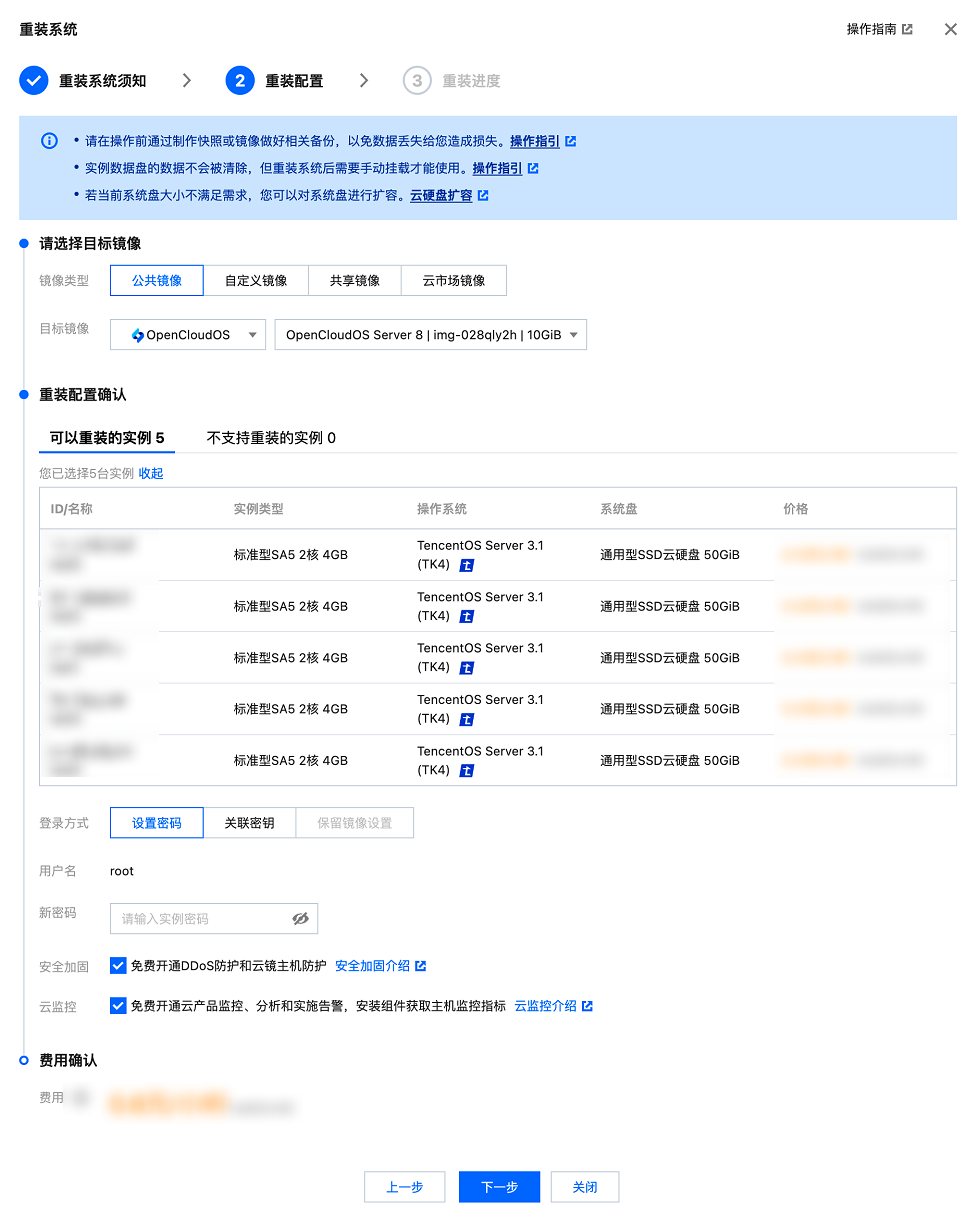
Task: Click TencentOS icon in second instance row
Action: click(467, 616)
